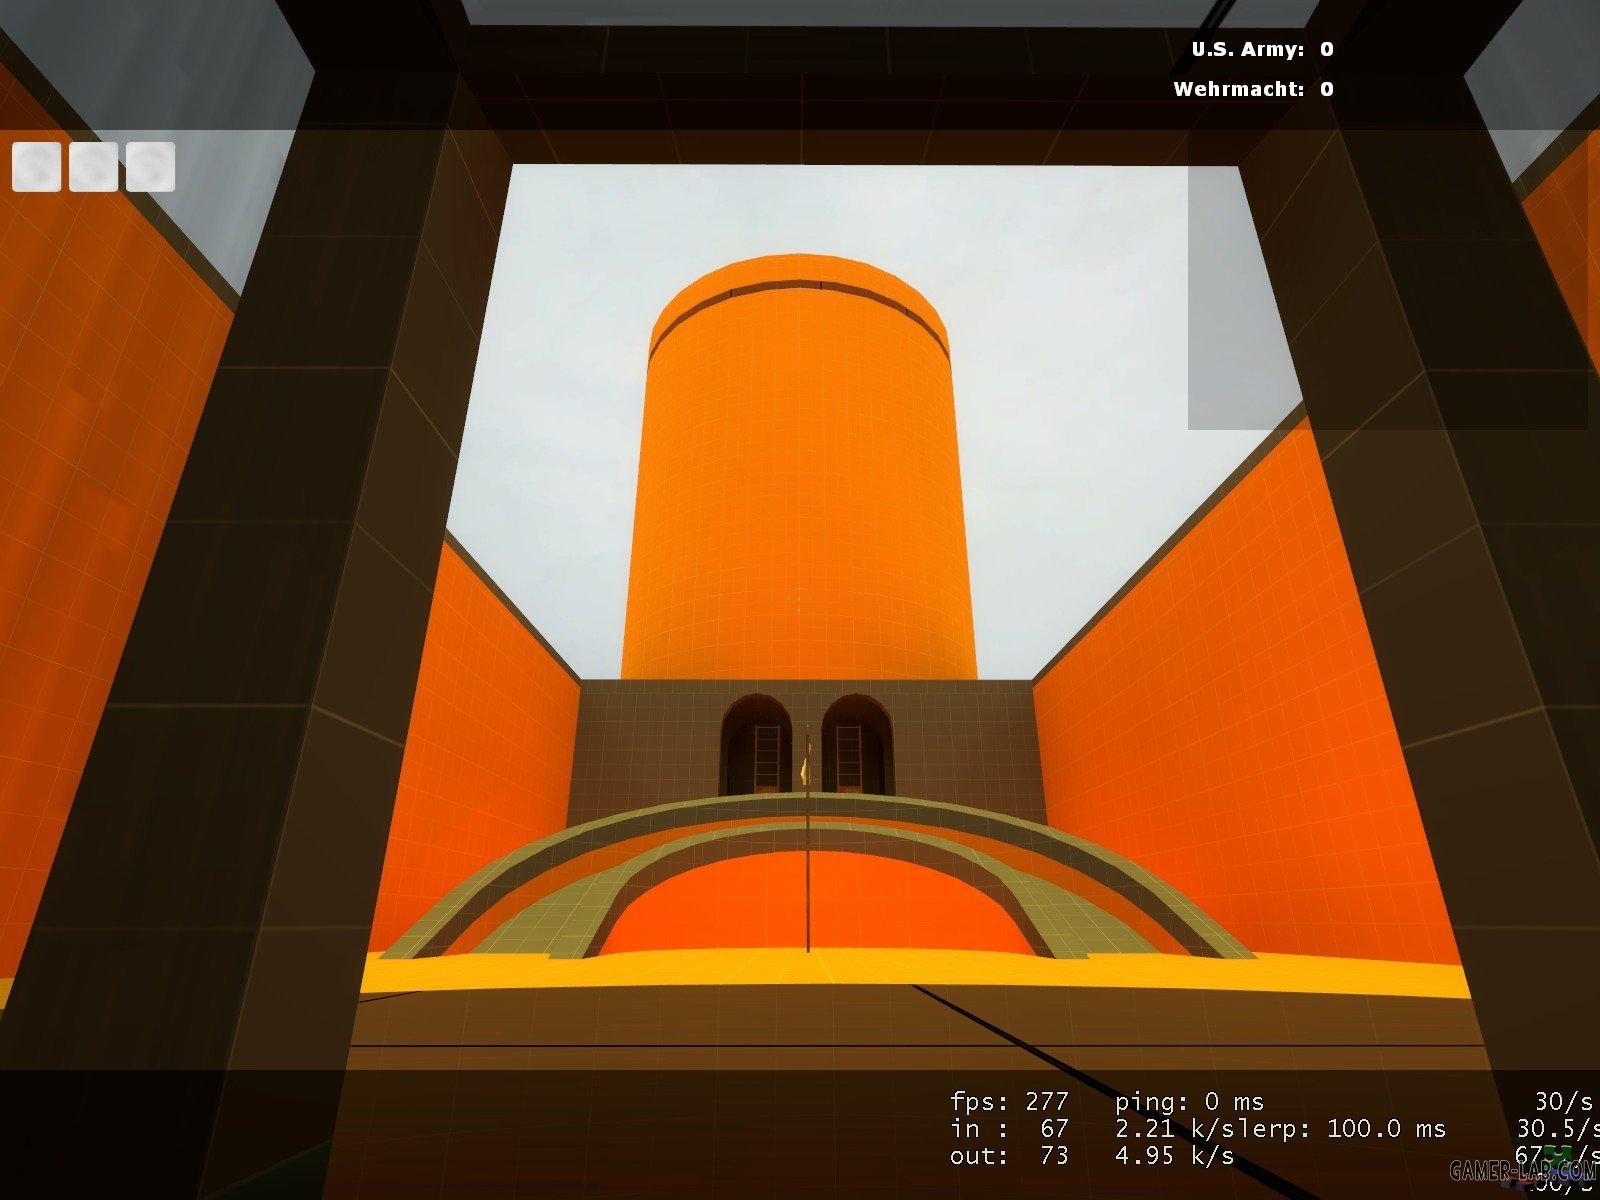Click the third capture point icon

click(150, 166)
